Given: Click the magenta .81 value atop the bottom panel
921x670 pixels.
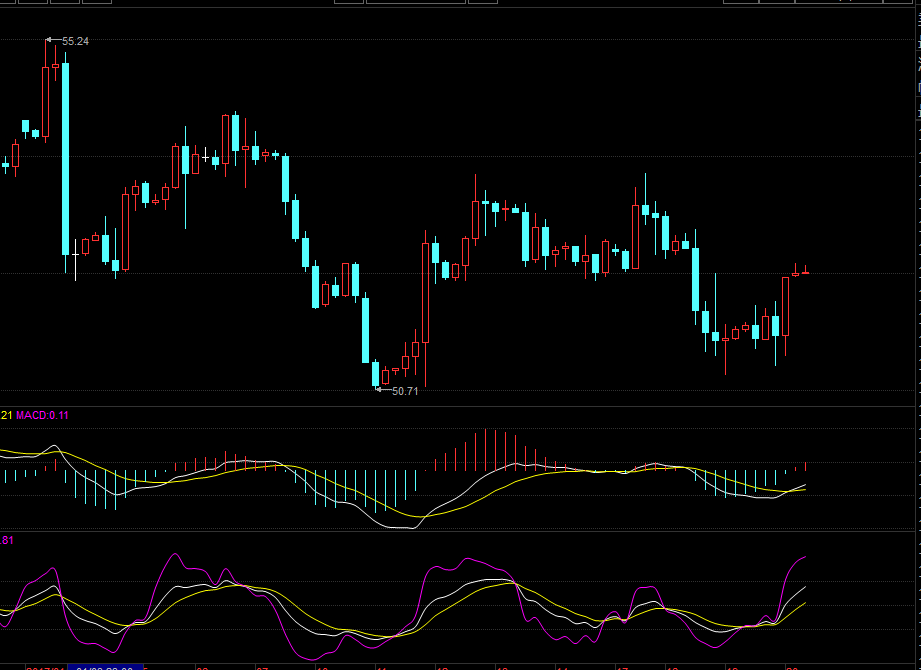Looking at the screenshot, I should tap(7, 541).
